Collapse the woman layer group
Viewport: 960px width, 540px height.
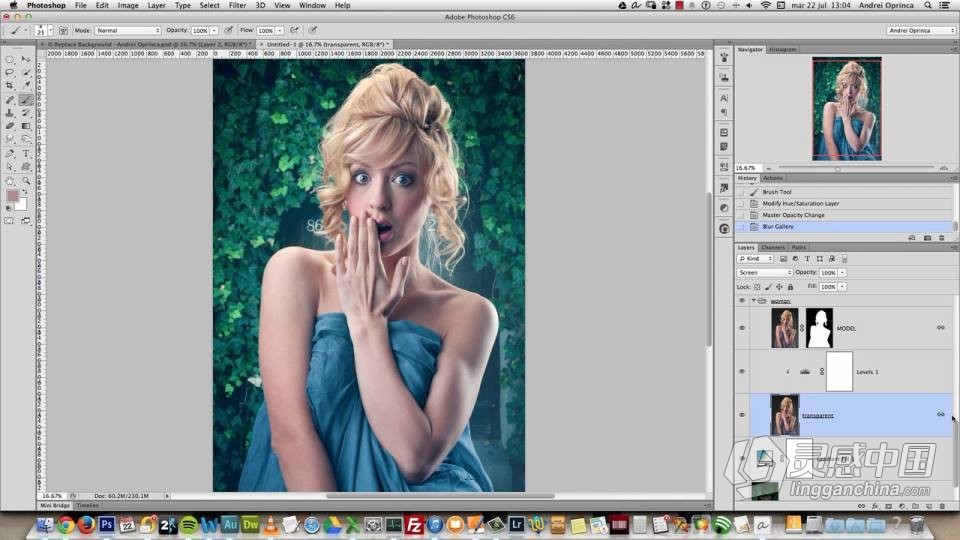pyautogui.click(x=753, y=301)
